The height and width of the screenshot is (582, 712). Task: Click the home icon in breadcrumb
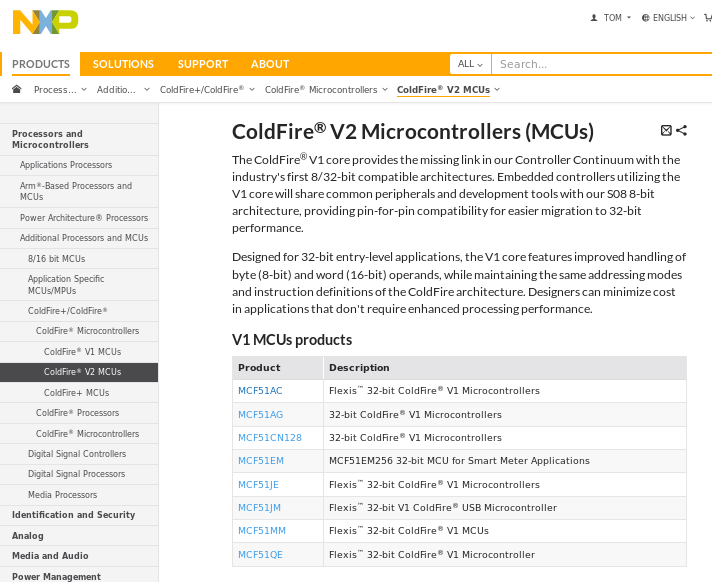(16, 89)
